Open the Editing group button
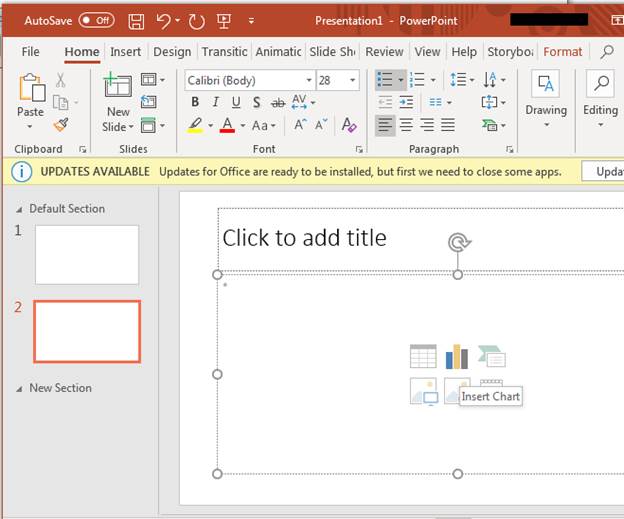Viewport: 624px width, 519px height. 601,100
